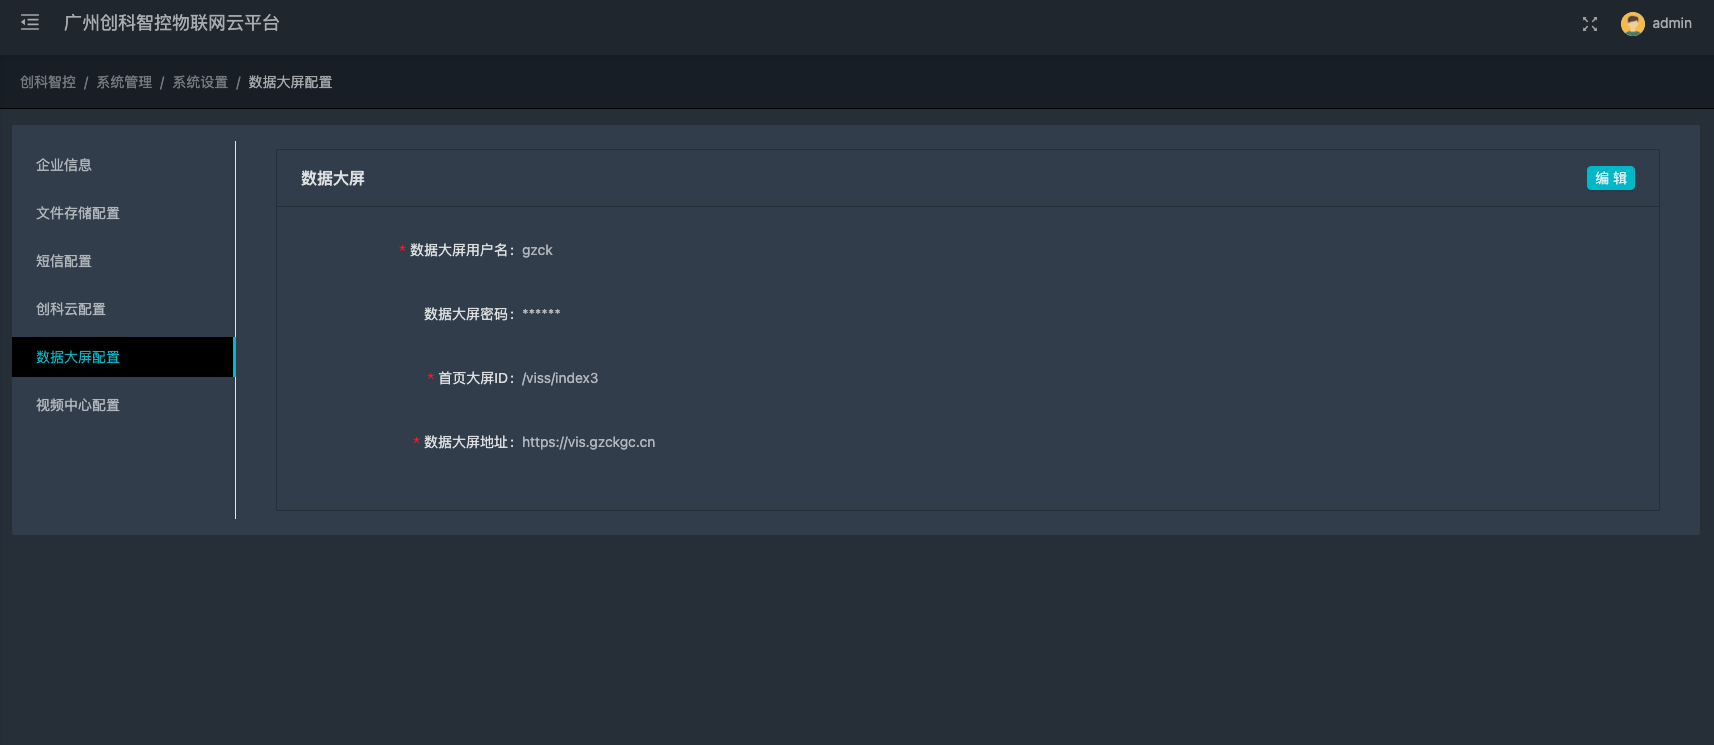Click the platform title 广州创科智控物联网云平台

tap(172, 23)
